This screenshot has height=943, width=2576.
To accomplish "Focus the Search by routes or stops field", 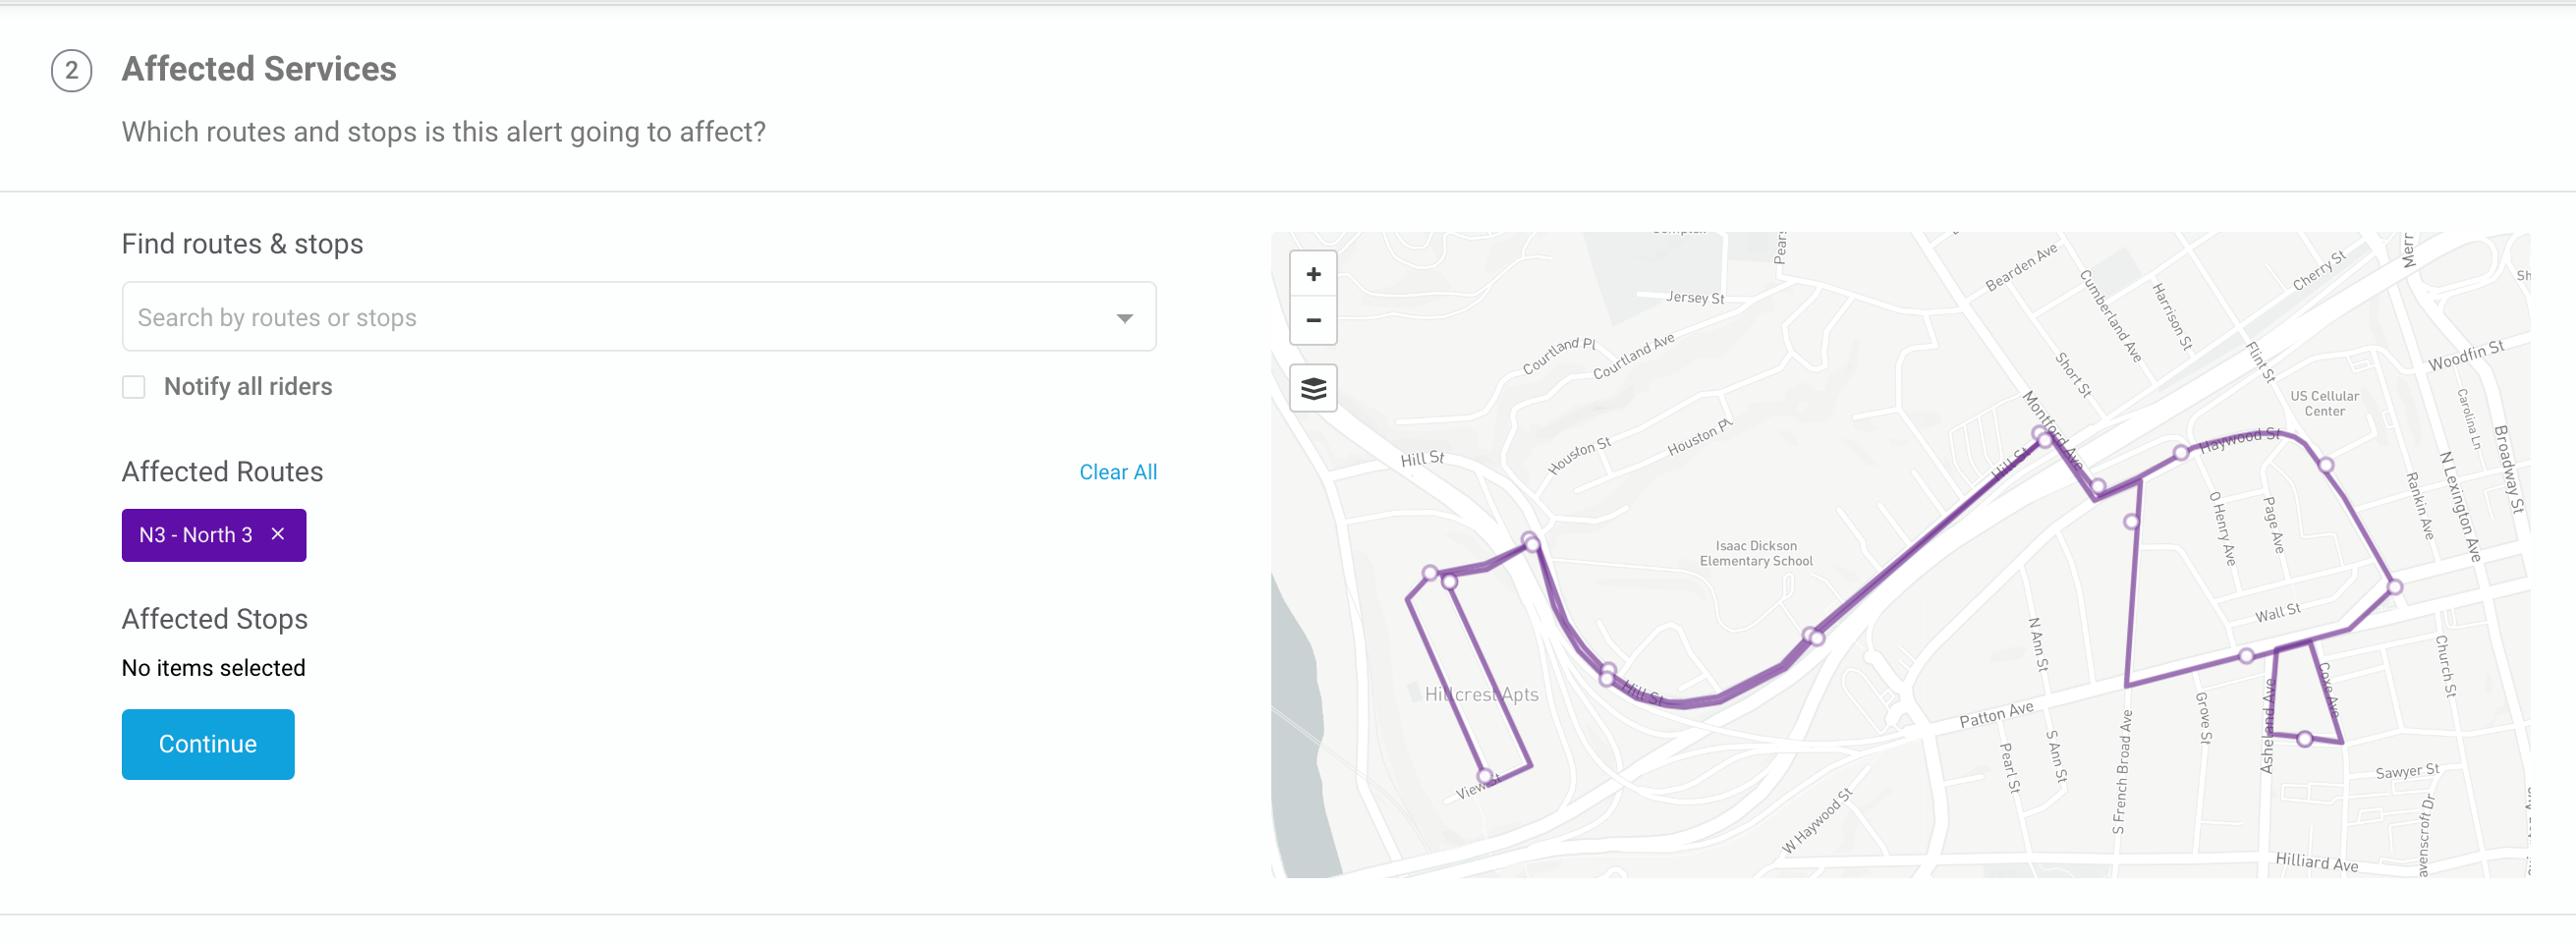I will point(639,317).
